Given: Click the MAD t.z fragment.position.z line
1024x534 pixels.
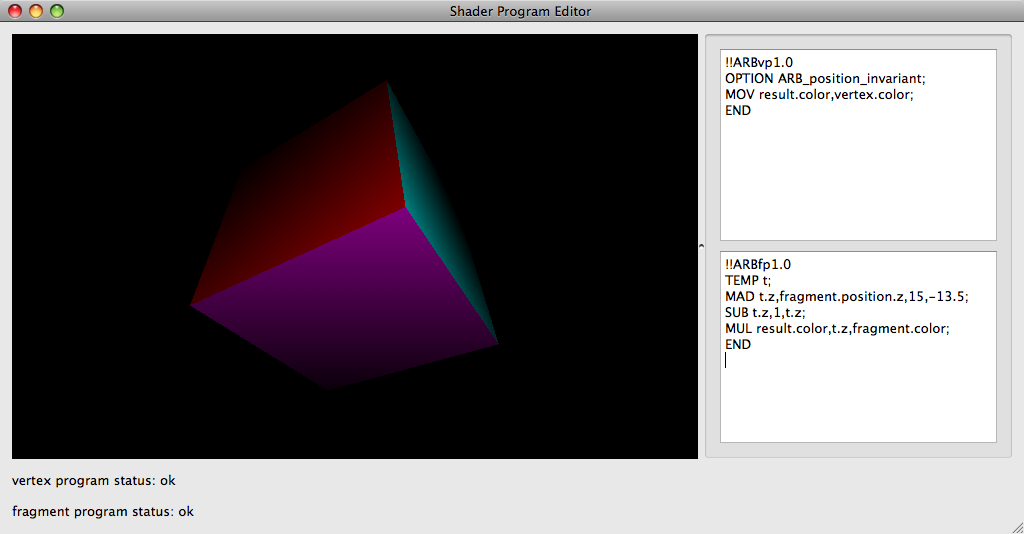Looking at the screenshot, I should [846, 297].
